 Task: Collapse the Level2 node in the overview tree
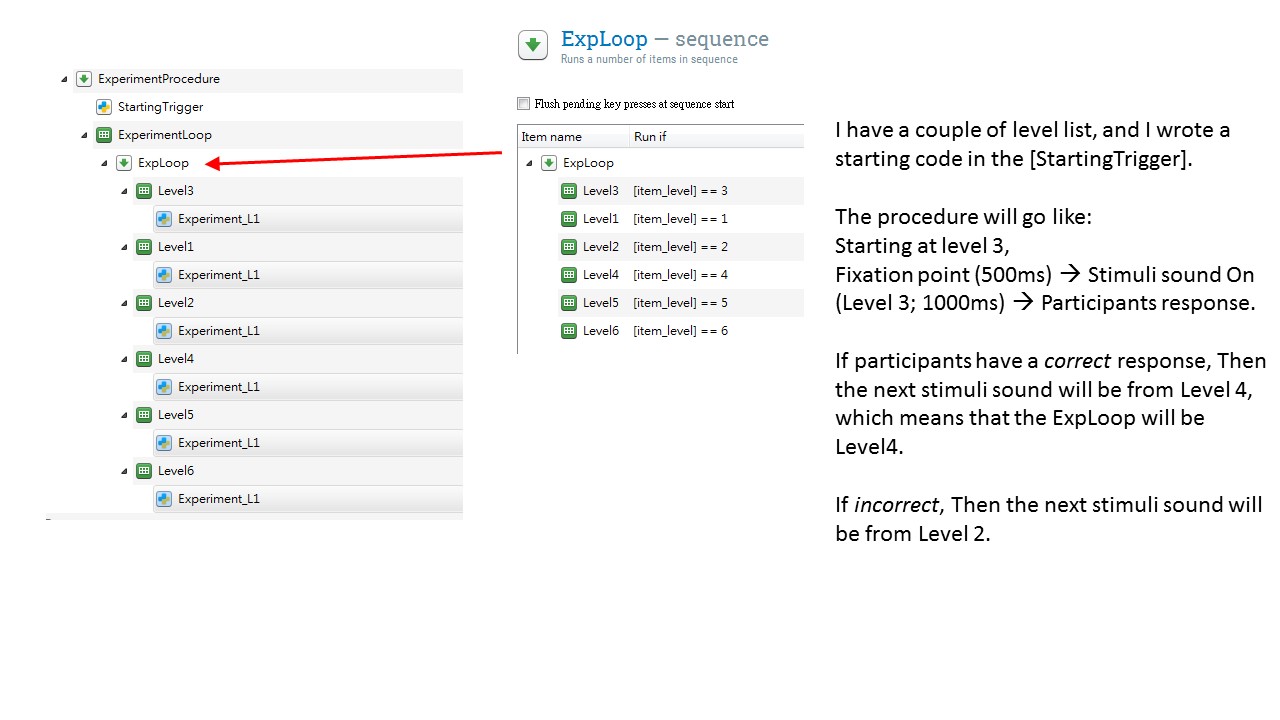coord(125,303)
